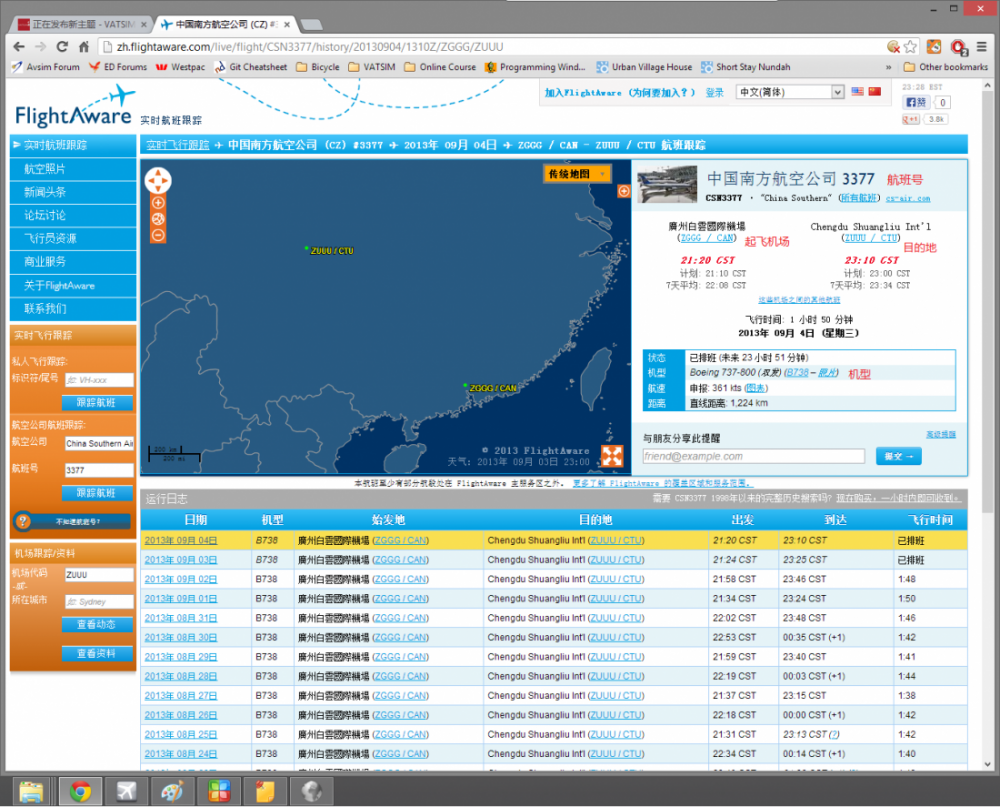Click the 登录 login link

[714, 93]
